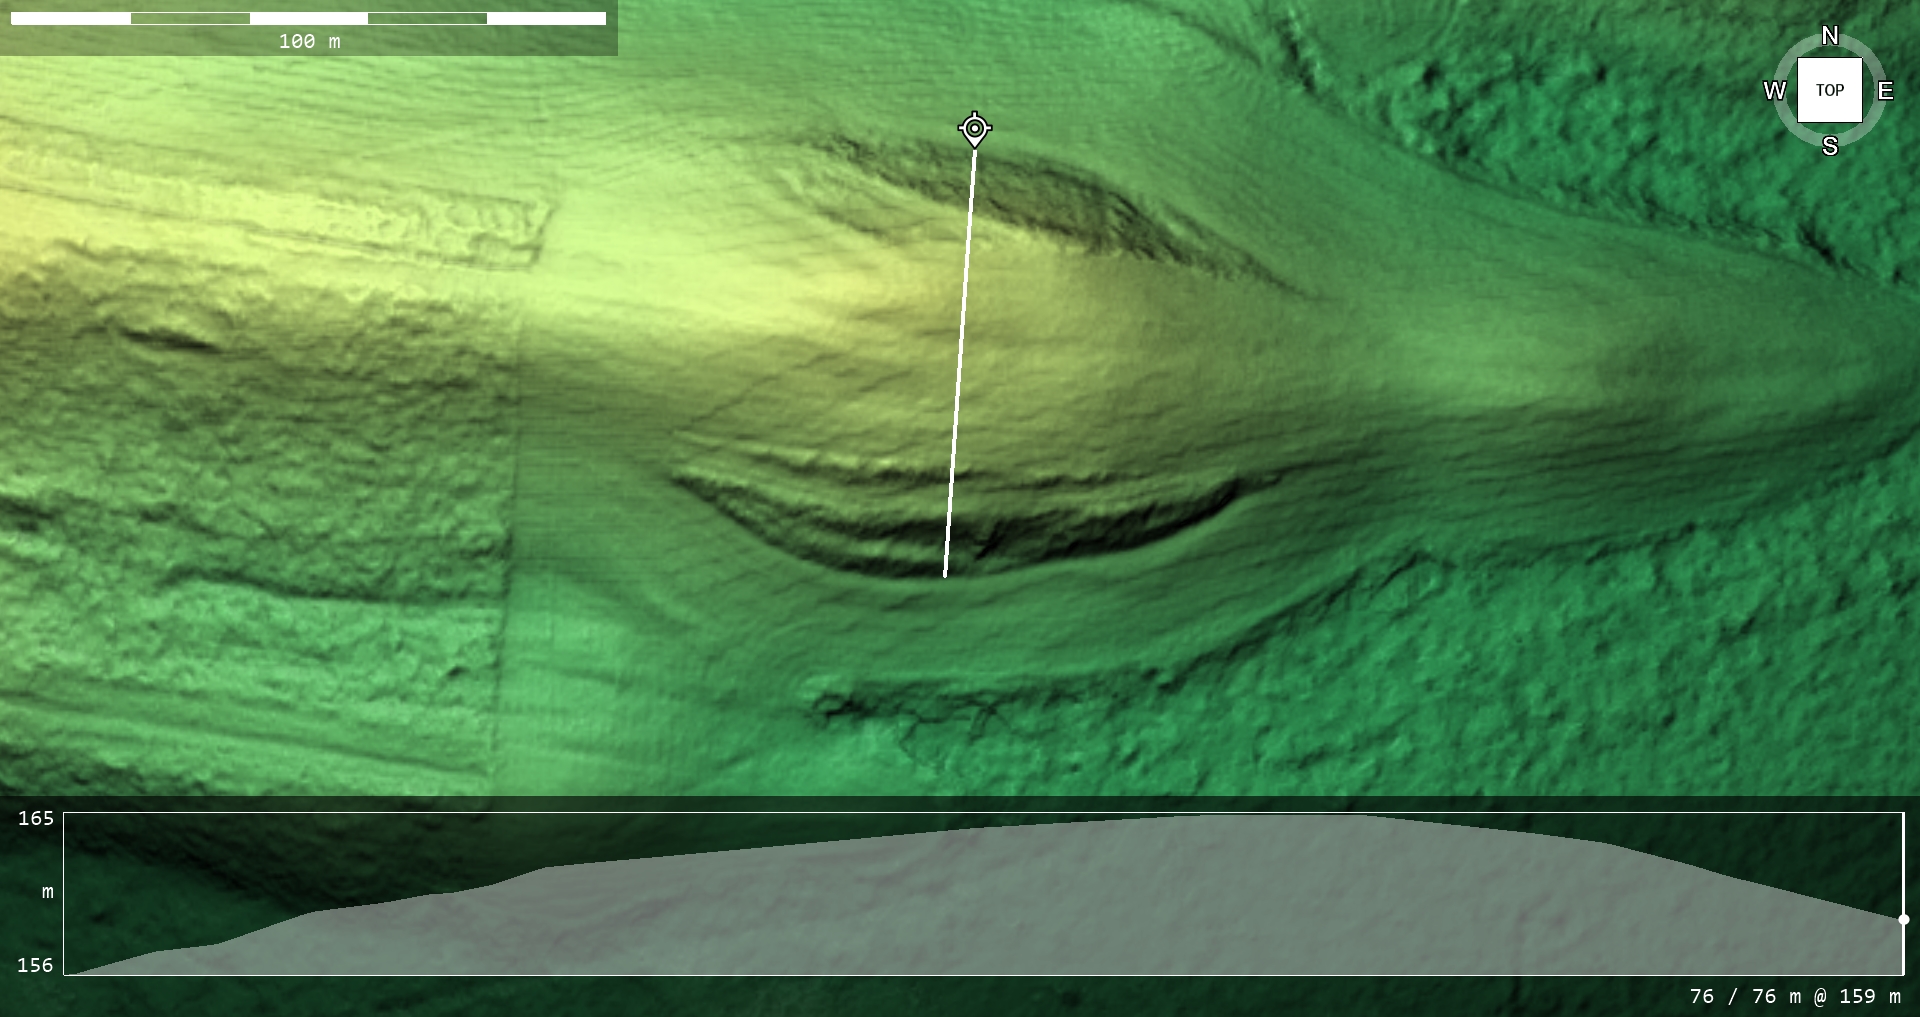This screenshot has width=1920, height=1017.
Task: Click the 165 maximum elevation axis label
Action: (x=36, y=818)
